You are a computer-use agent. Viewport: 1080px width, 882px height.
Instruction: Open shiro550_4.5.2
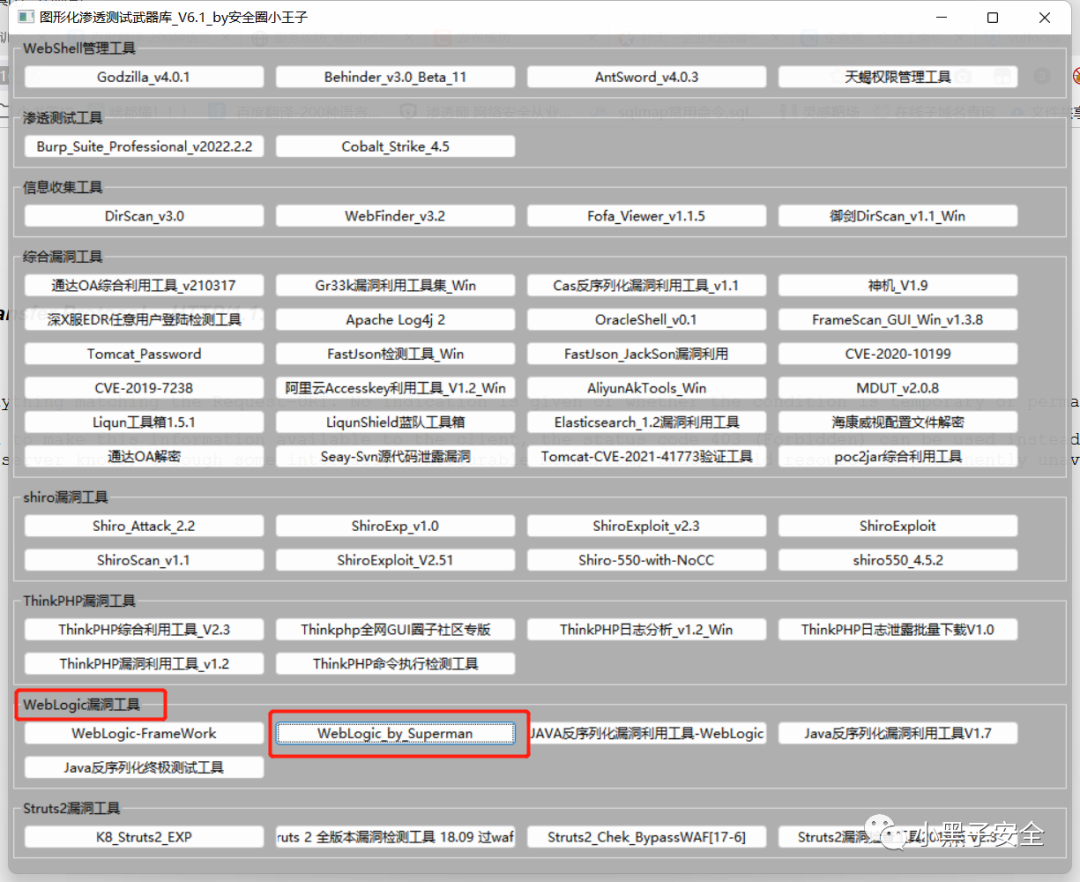[898, 560]
